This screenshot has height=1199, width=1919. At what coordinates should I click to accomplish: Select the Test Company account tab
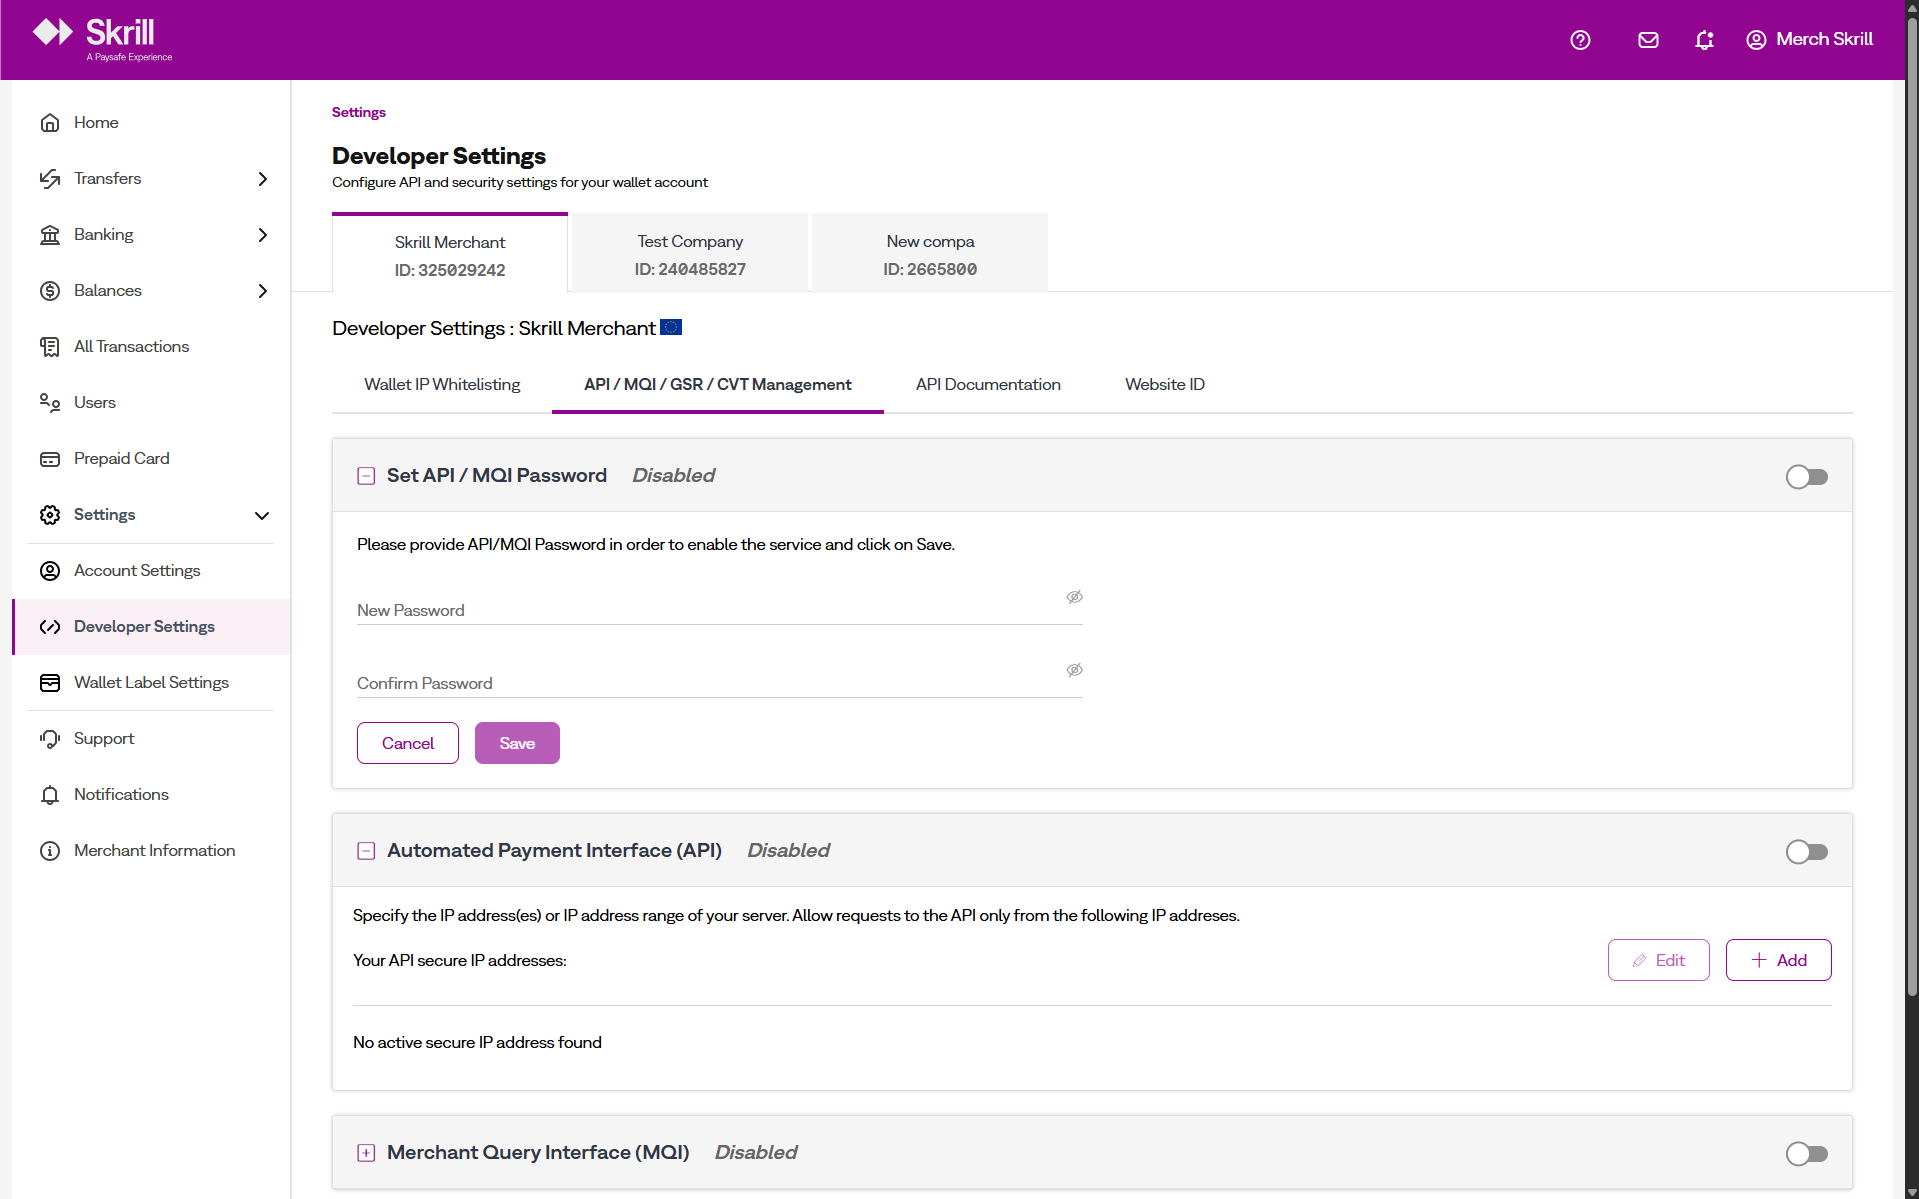point(690,254)
